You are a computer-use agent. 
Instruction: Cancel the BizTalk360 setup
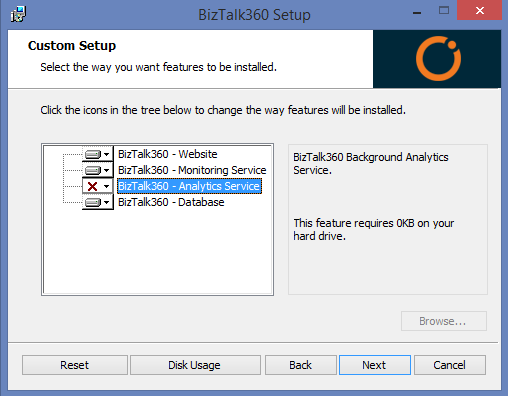tap(450, 365)
